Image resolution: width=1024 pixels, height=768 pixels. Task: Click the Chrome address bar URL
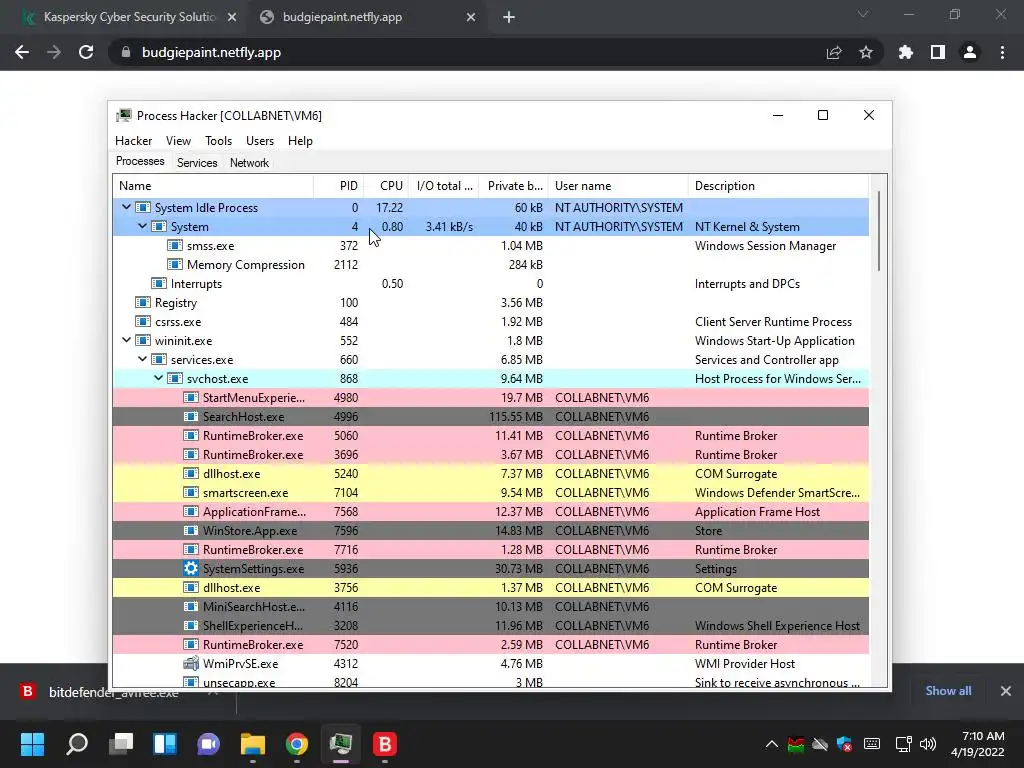(211, 53)
